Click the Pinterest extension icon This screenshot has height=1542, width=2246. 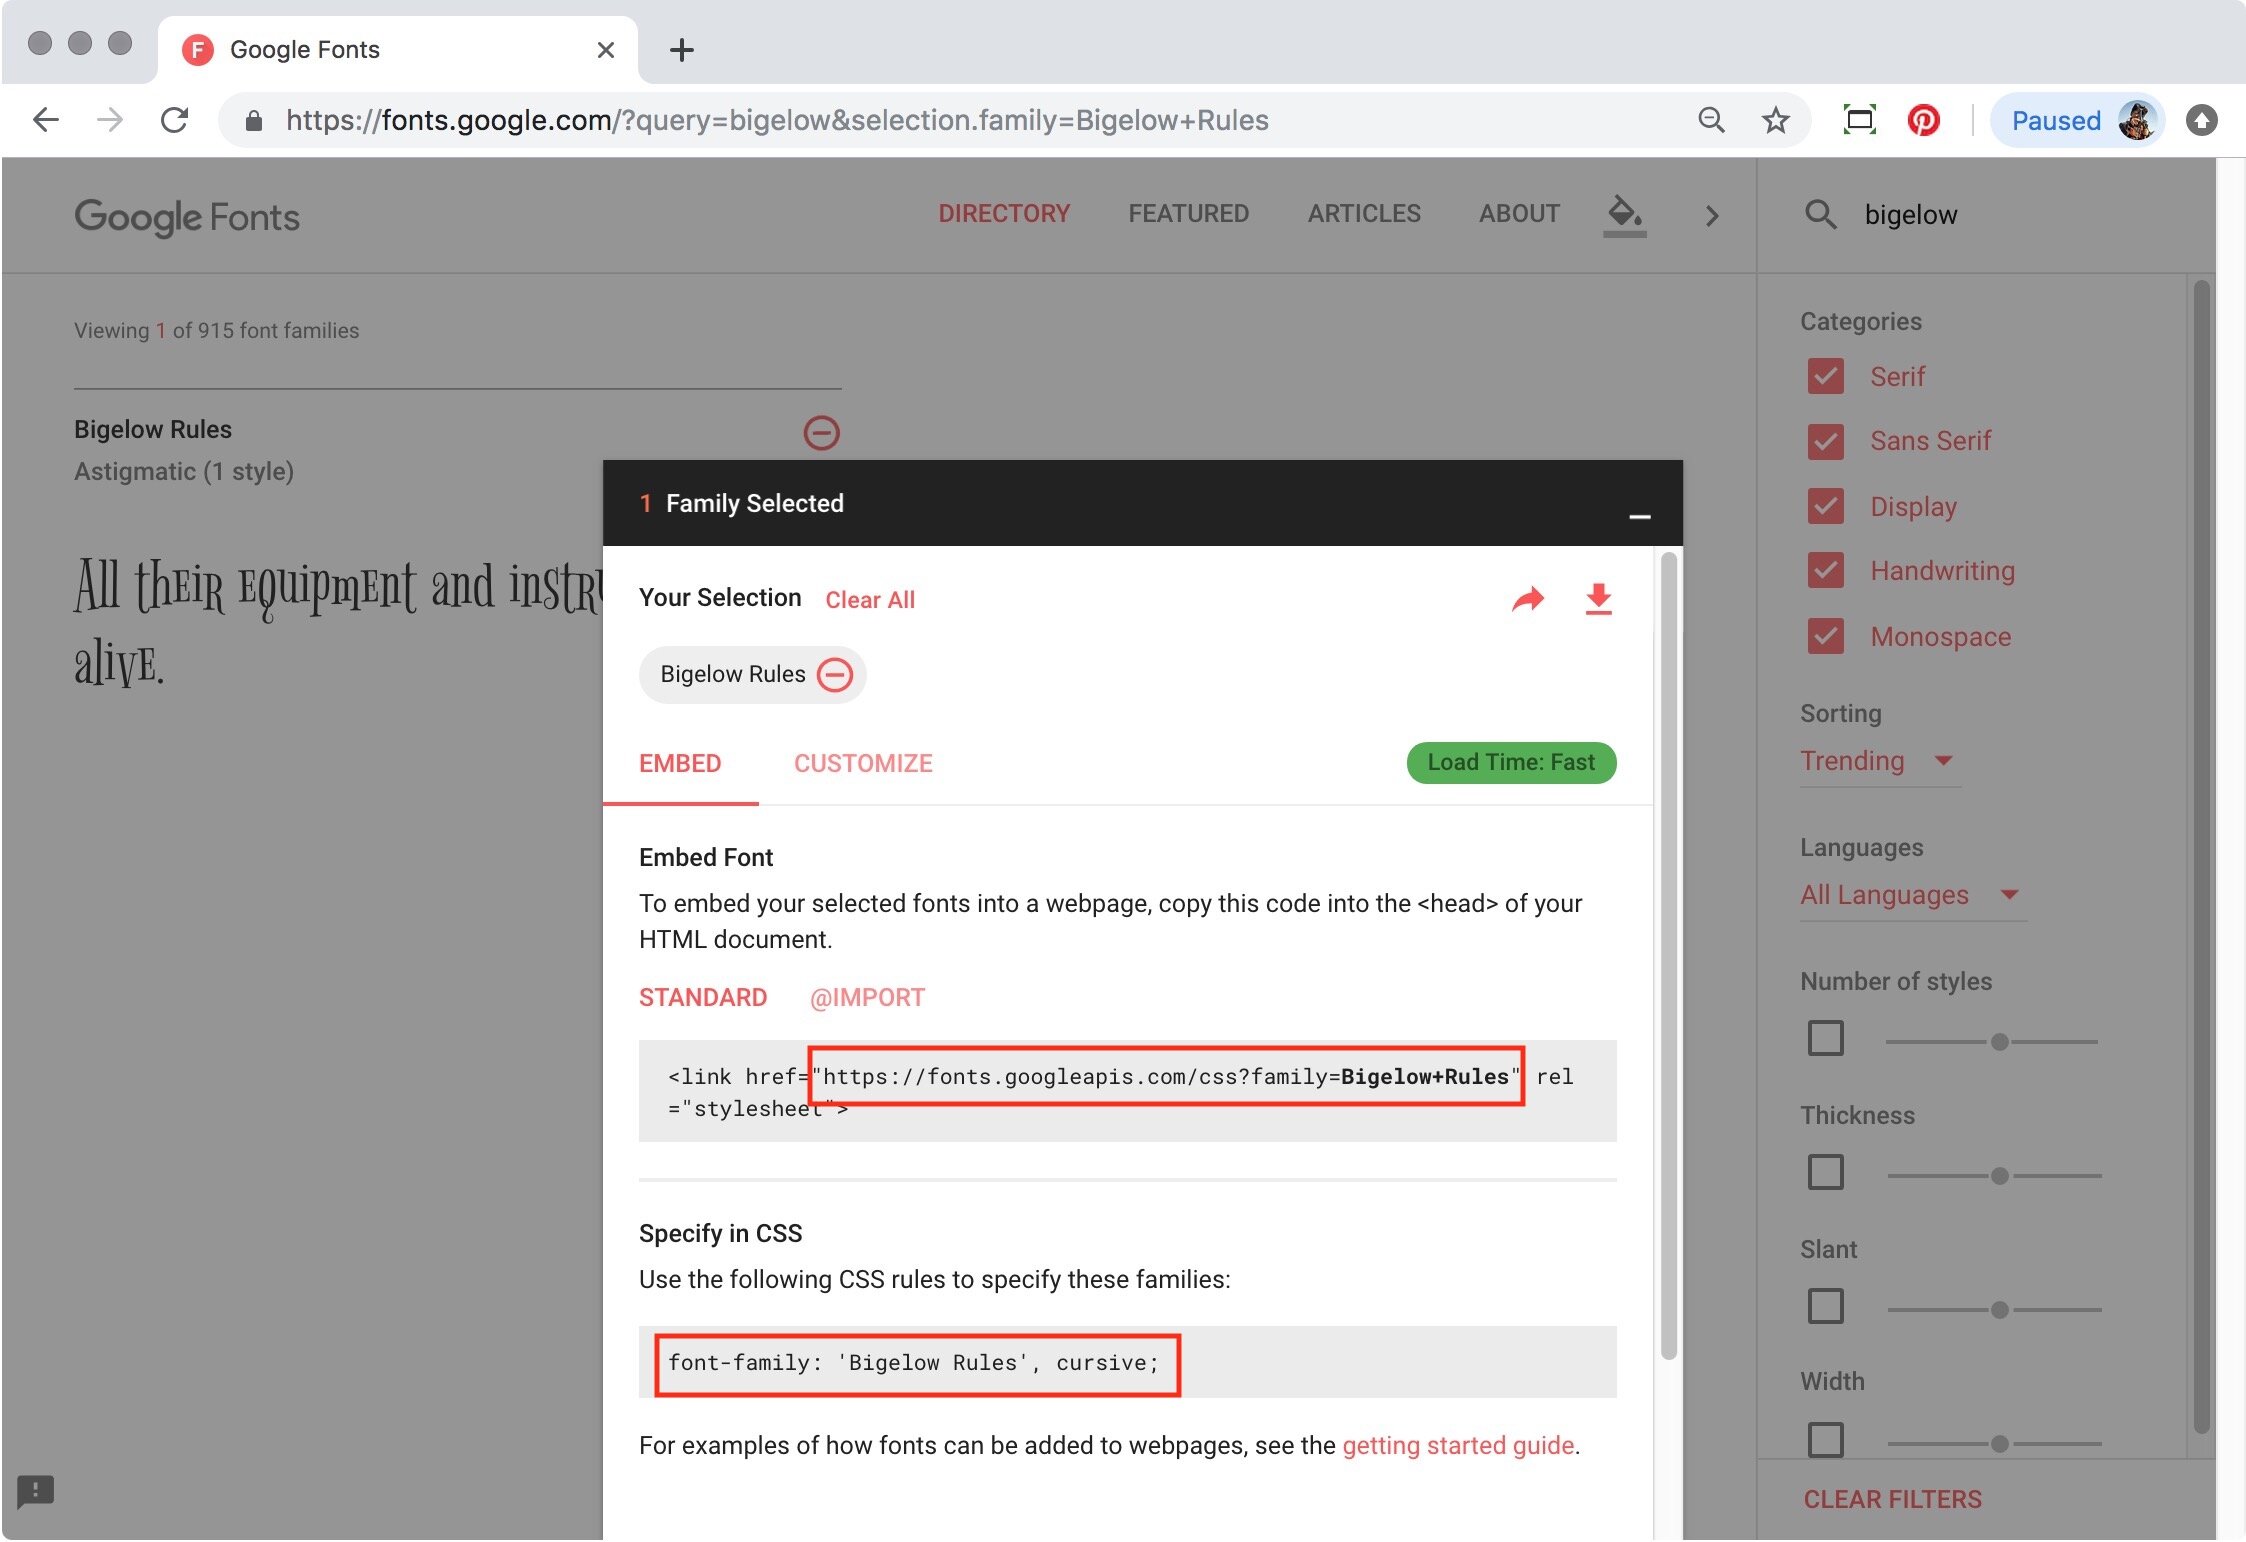(1923, 121)
